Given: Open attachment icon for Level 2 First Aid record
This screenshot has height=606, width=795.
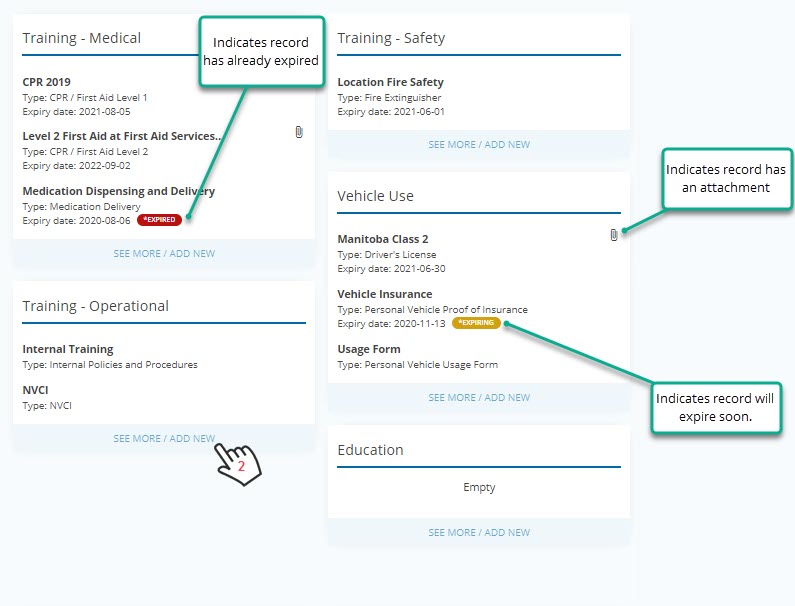Looking at the screenshot, I should pos(299,132).
